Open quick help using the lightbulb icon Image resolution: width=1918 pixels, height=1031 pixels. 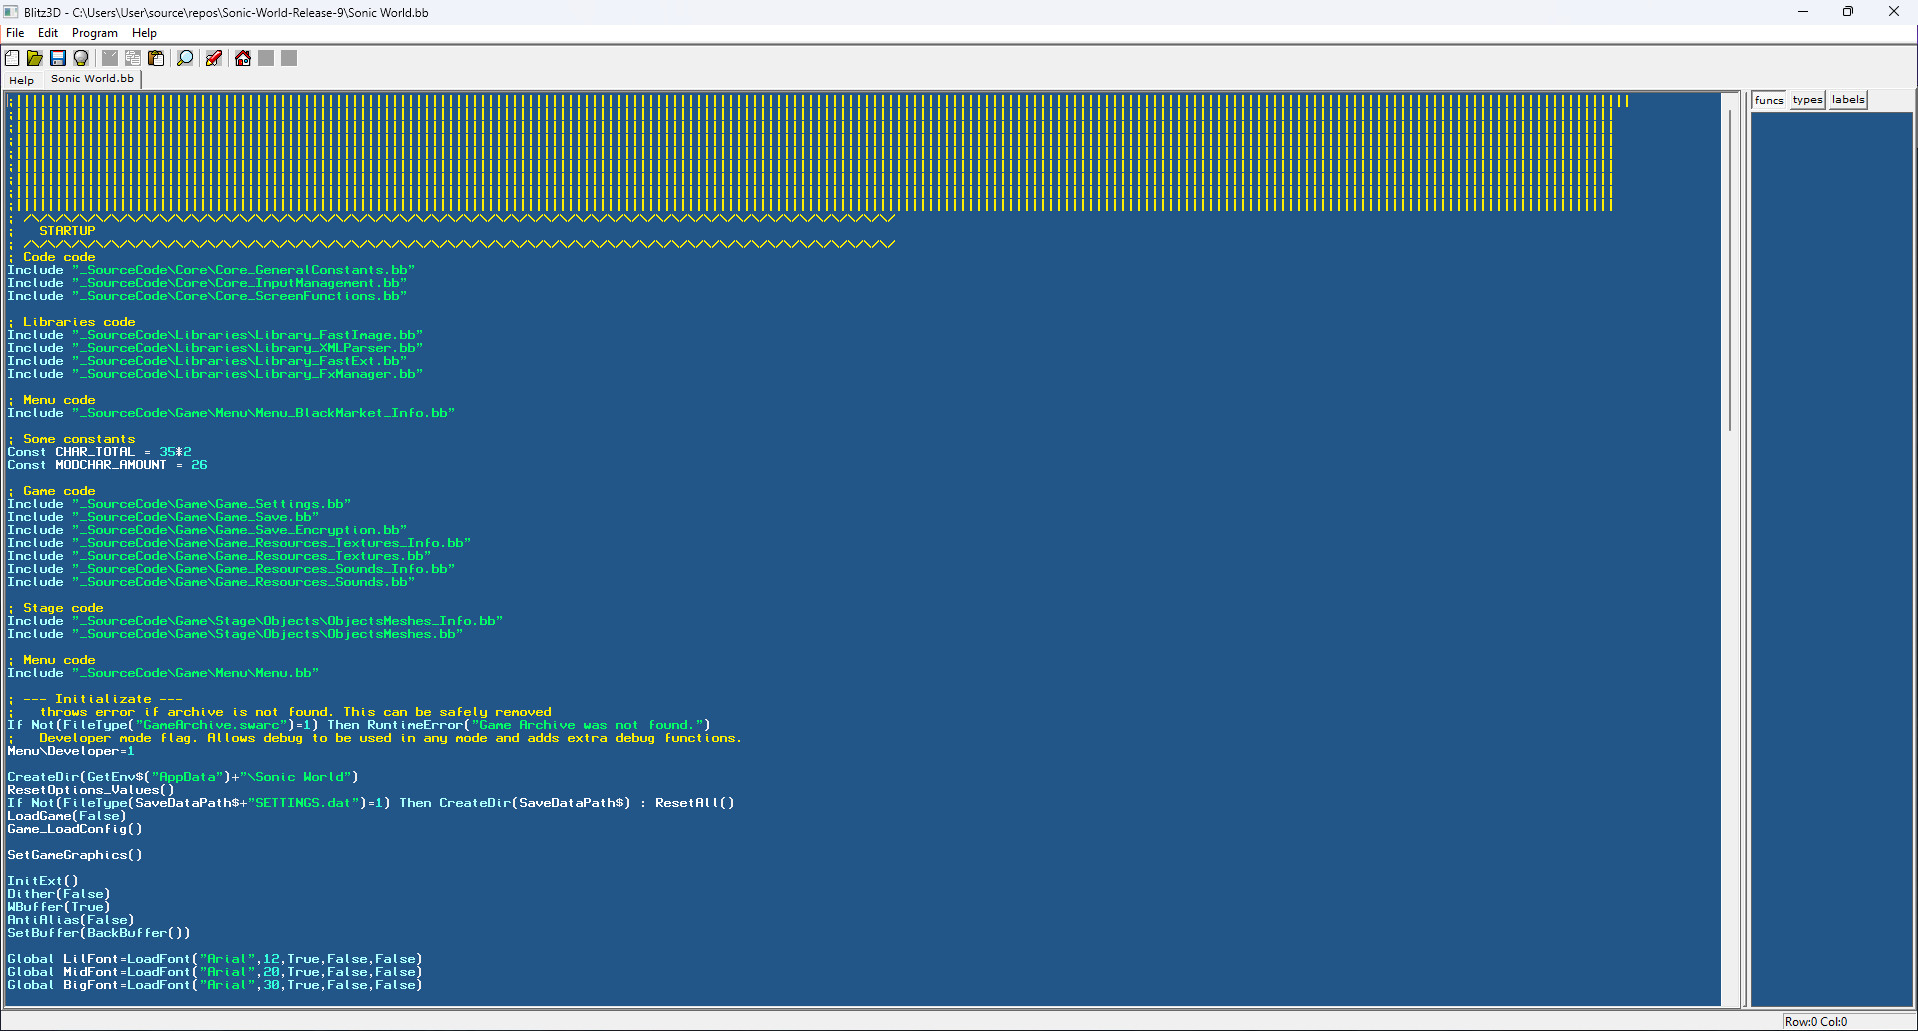(80, 58)
